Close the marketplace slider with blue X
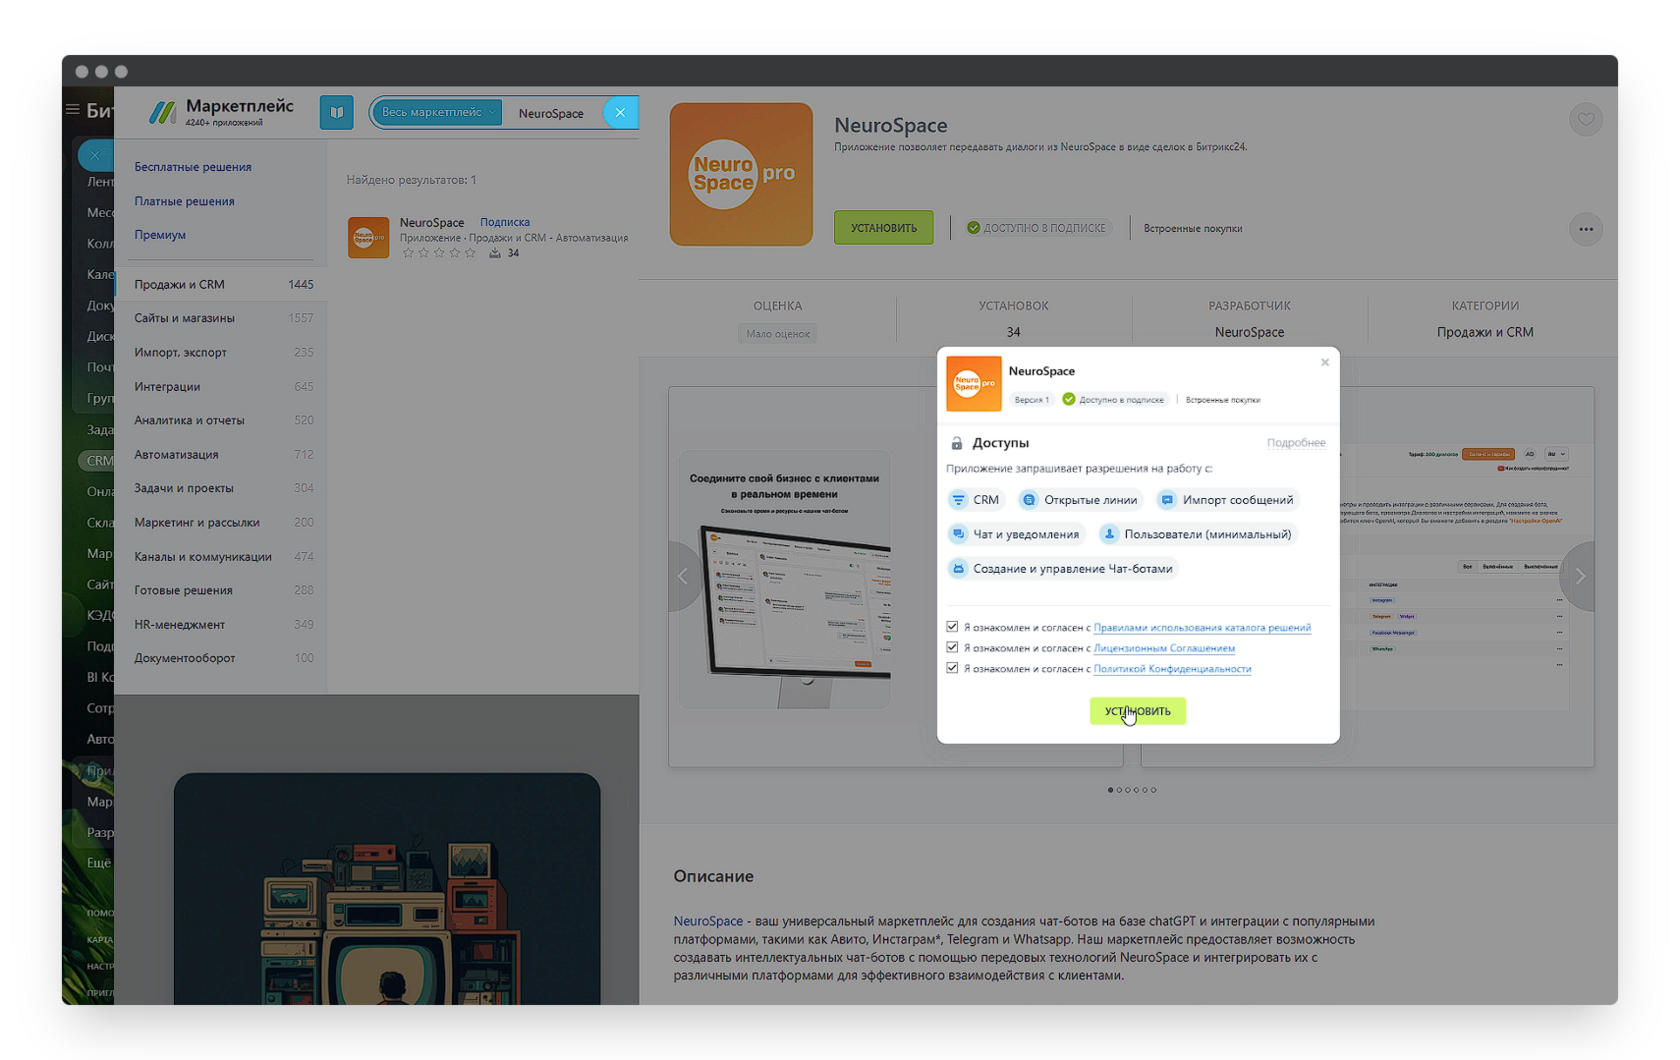The width and height of the screenshot is (1680, 1060). (x=95, y=155)
